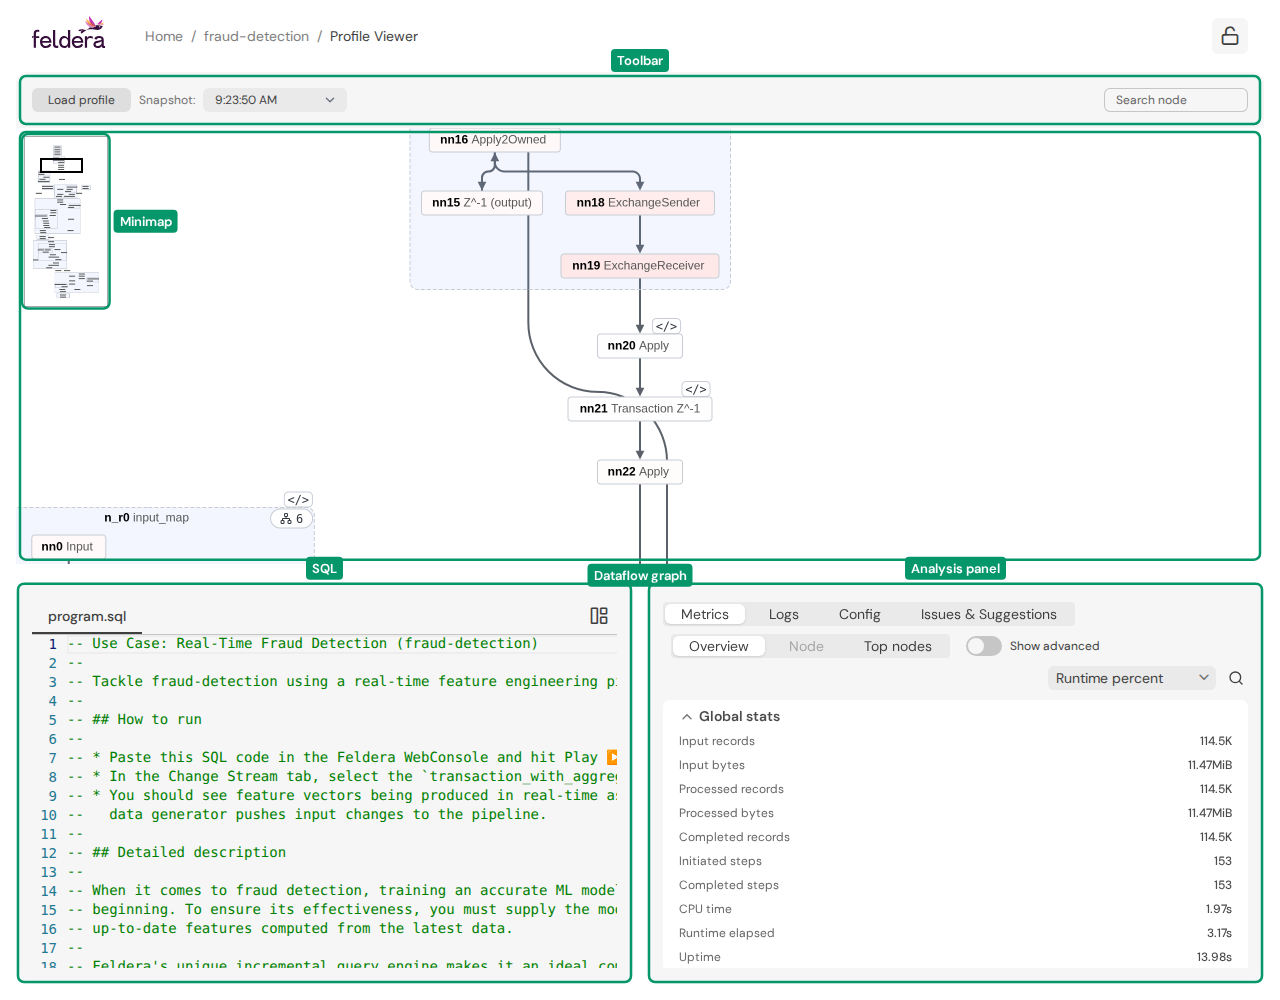Open code icon above nn21 Transaction node
Image resolution: width=1280 pixels, height=1000 pixels.
(x=696, y=389)
